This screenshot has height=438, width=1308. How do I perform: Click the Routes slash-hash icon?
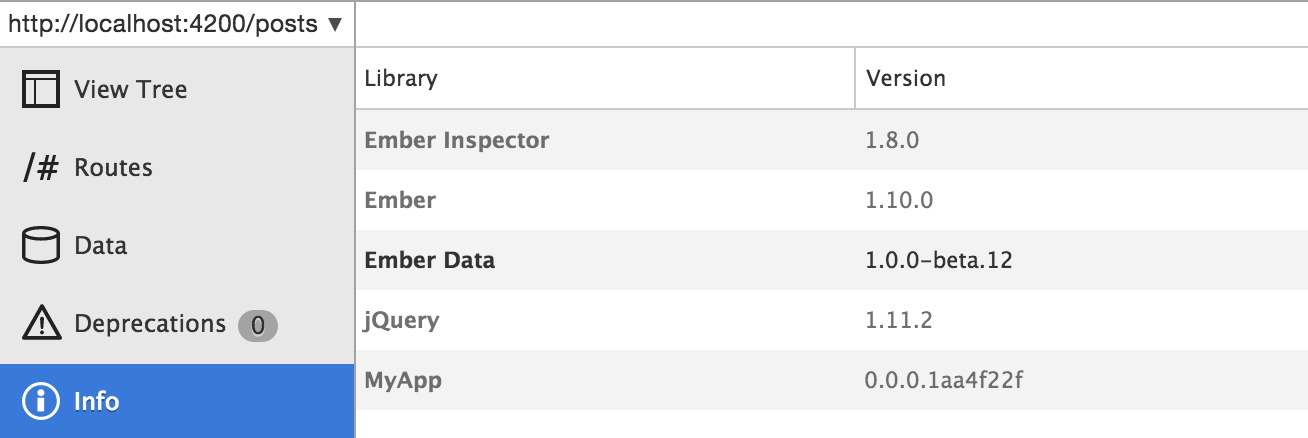coord(41,167)
